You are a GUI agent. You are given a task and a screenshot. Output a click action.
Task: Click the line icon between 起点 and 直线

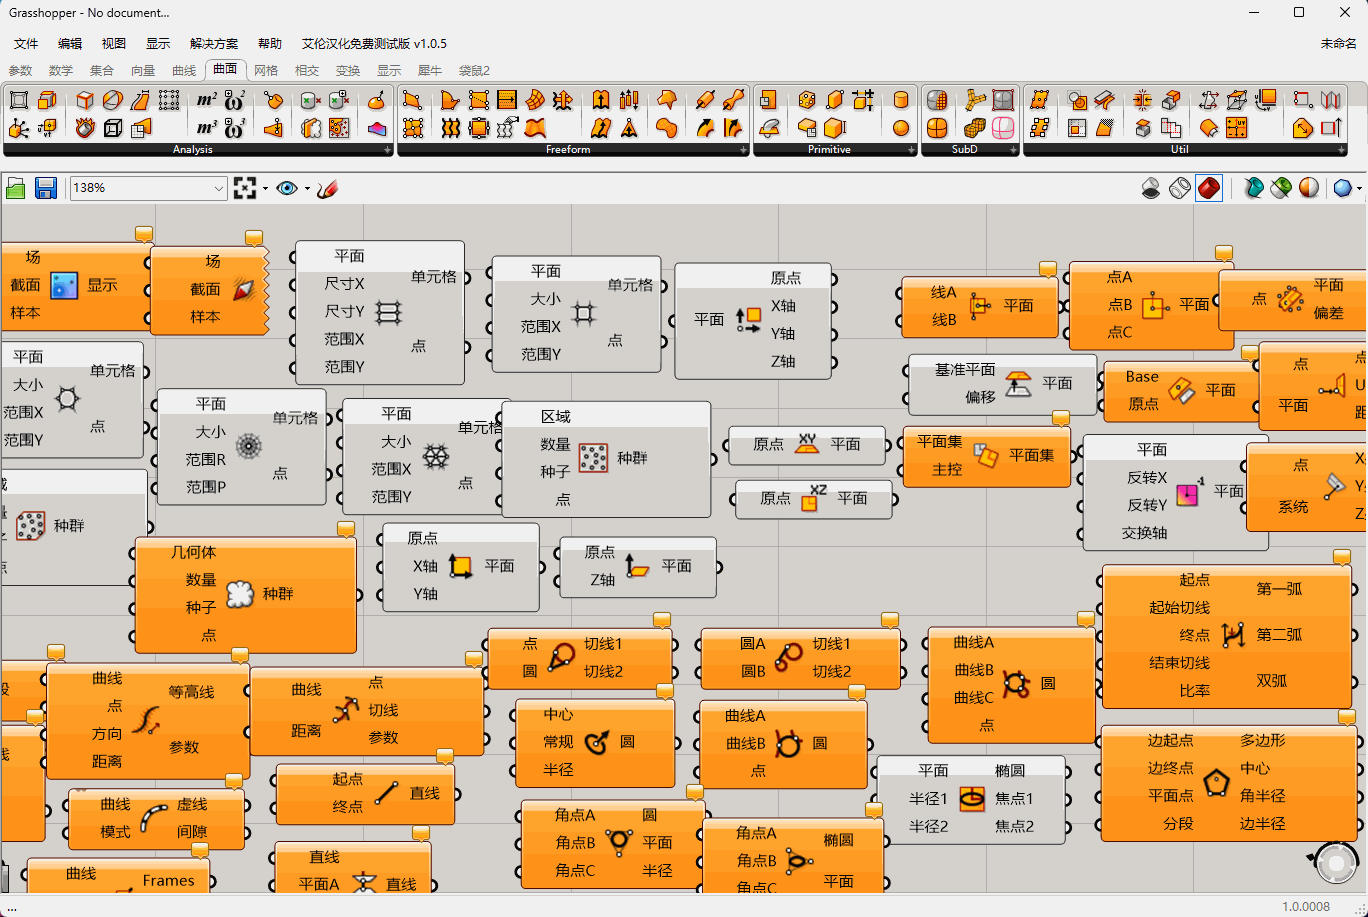(387, 793)
